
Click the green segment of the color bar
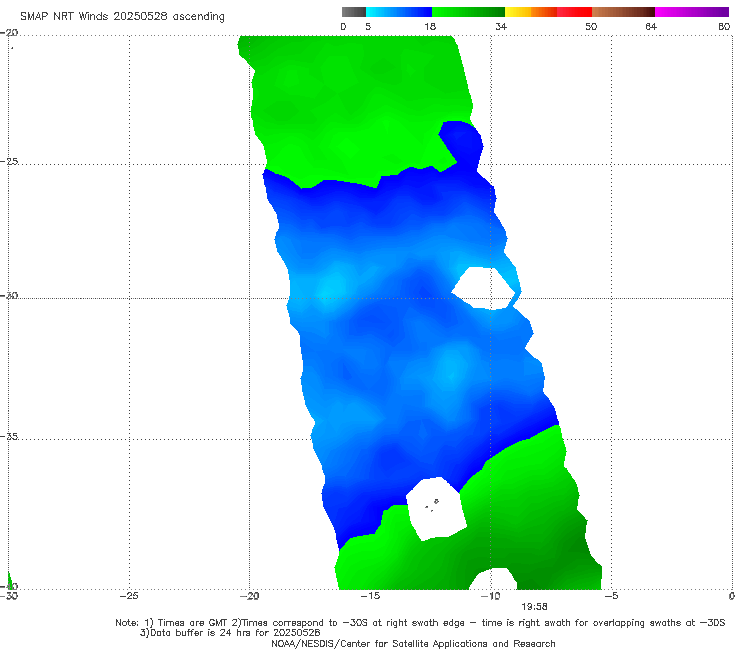(x=468, y=12)
